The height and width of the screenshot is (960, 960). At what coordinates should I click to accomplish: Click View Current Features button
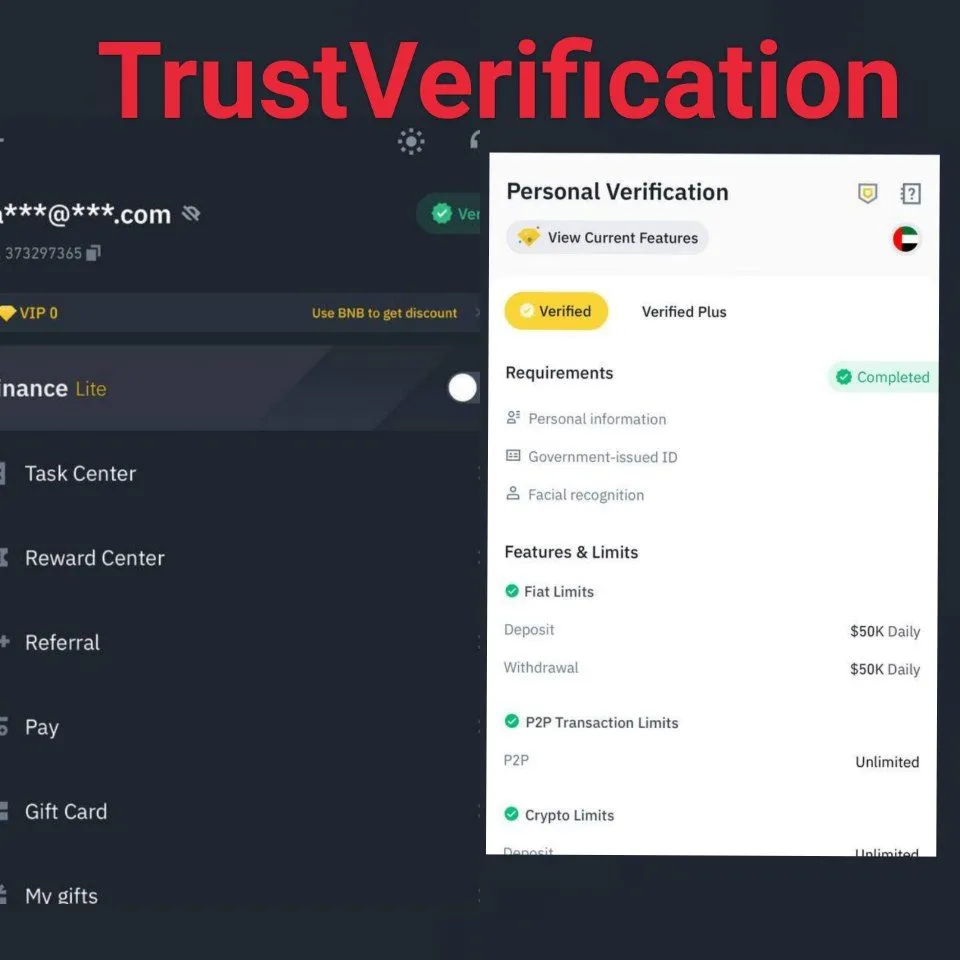[x=607, y=238]
